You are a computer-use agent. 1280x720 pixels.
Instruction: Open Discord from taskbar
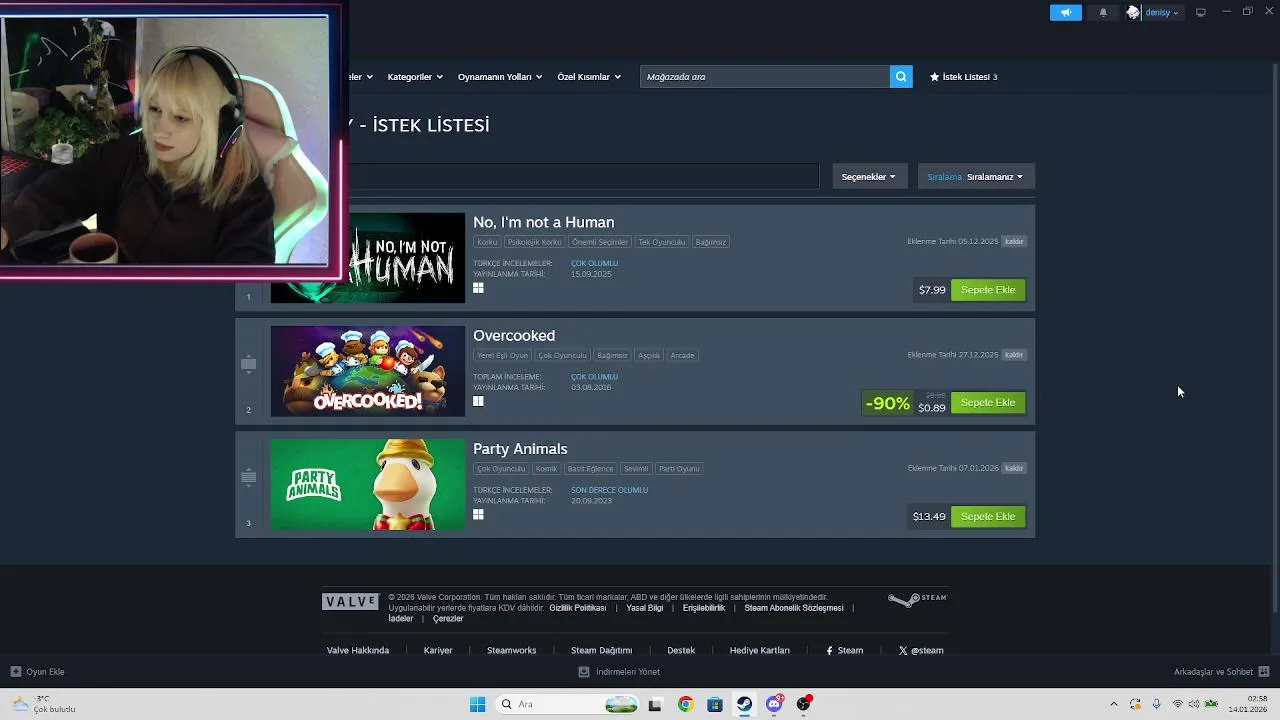(774, 704)
